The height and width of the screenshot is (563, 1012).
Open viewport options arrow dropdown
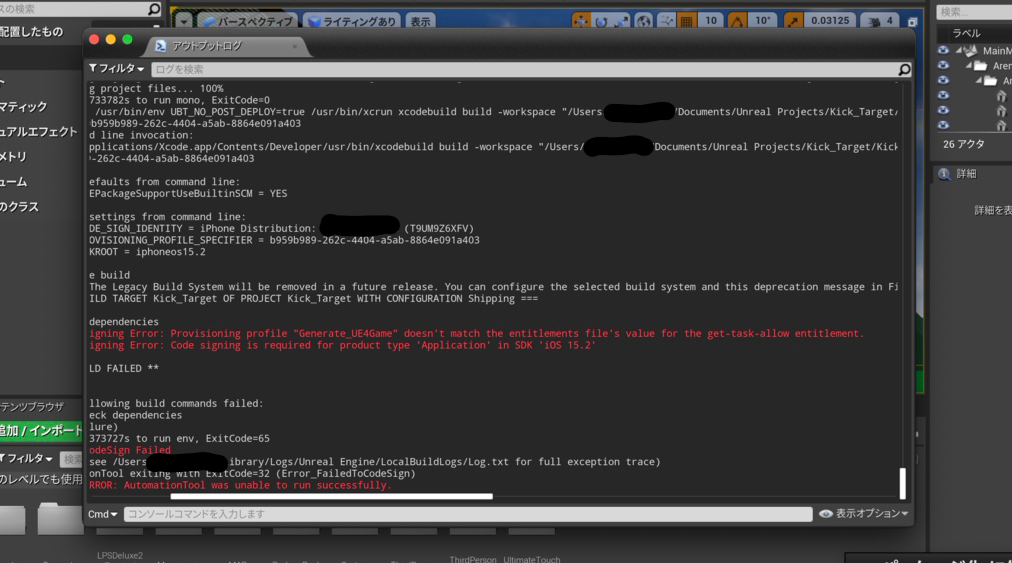tap(183, 21)
